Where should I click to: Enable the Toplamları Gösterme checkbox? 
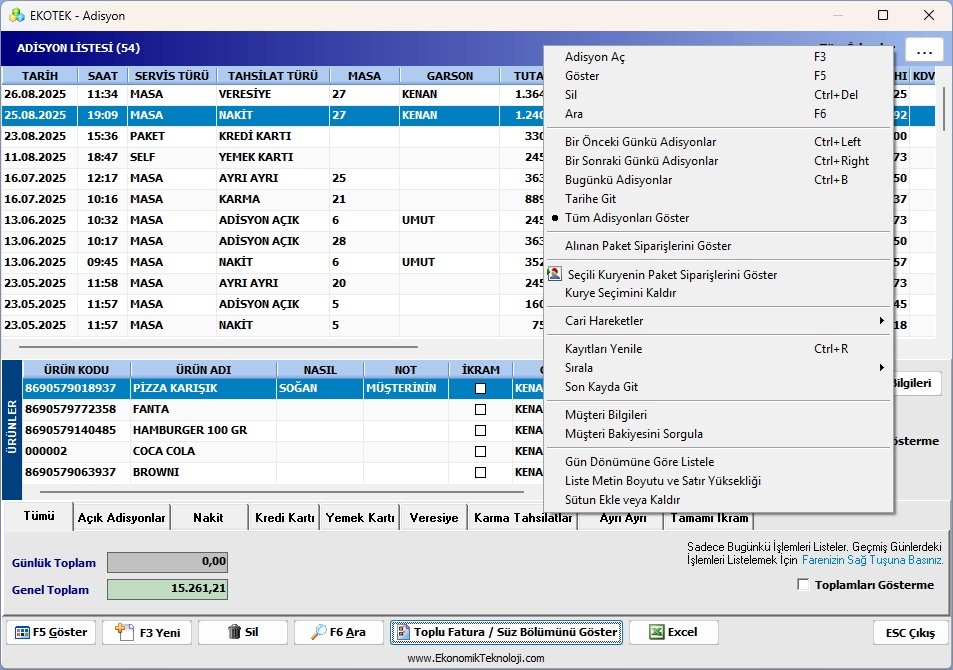803,585
